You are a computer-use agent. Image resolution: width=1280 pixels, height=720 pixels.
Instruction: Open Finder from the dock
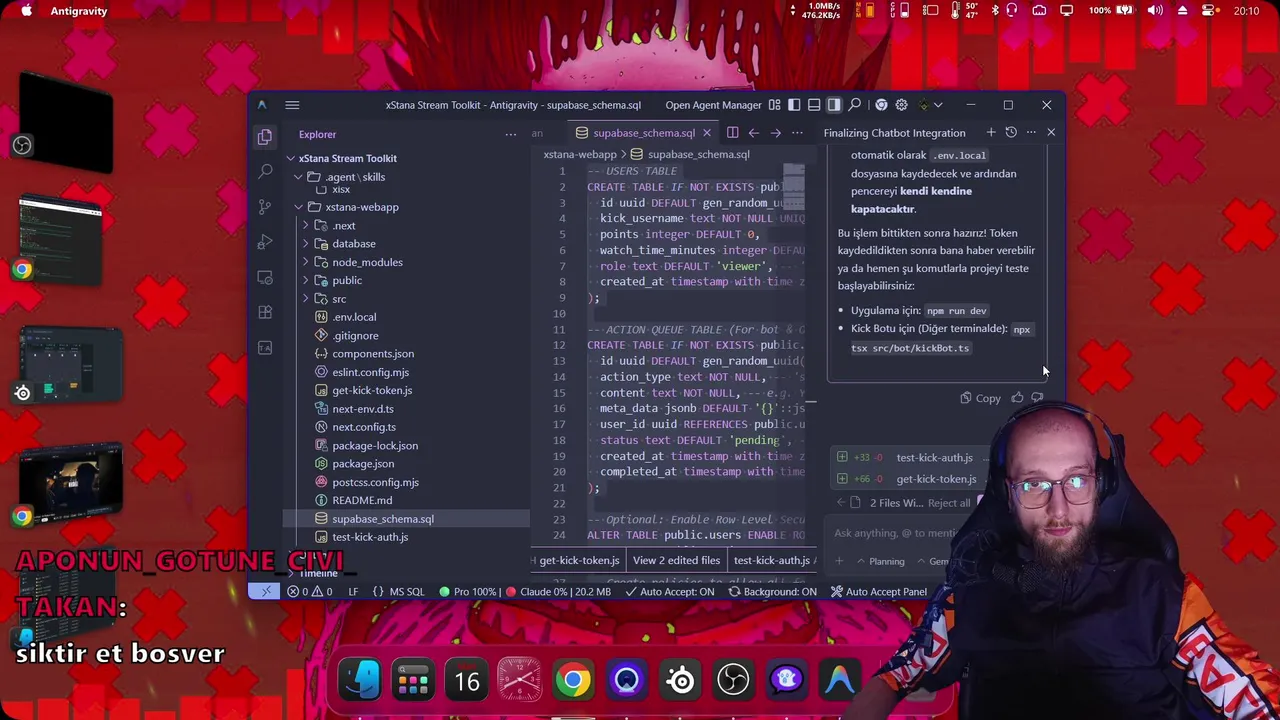coord(360,681)
